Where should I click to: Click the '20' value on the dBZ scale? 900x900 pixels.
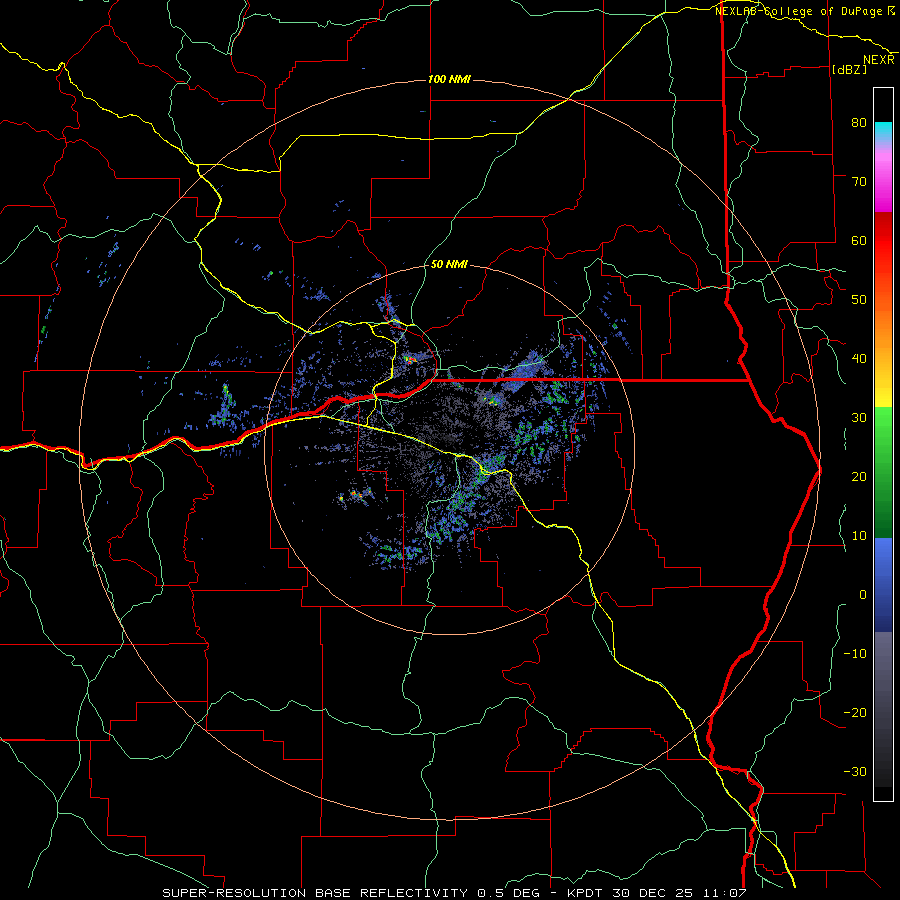[859, 477]
